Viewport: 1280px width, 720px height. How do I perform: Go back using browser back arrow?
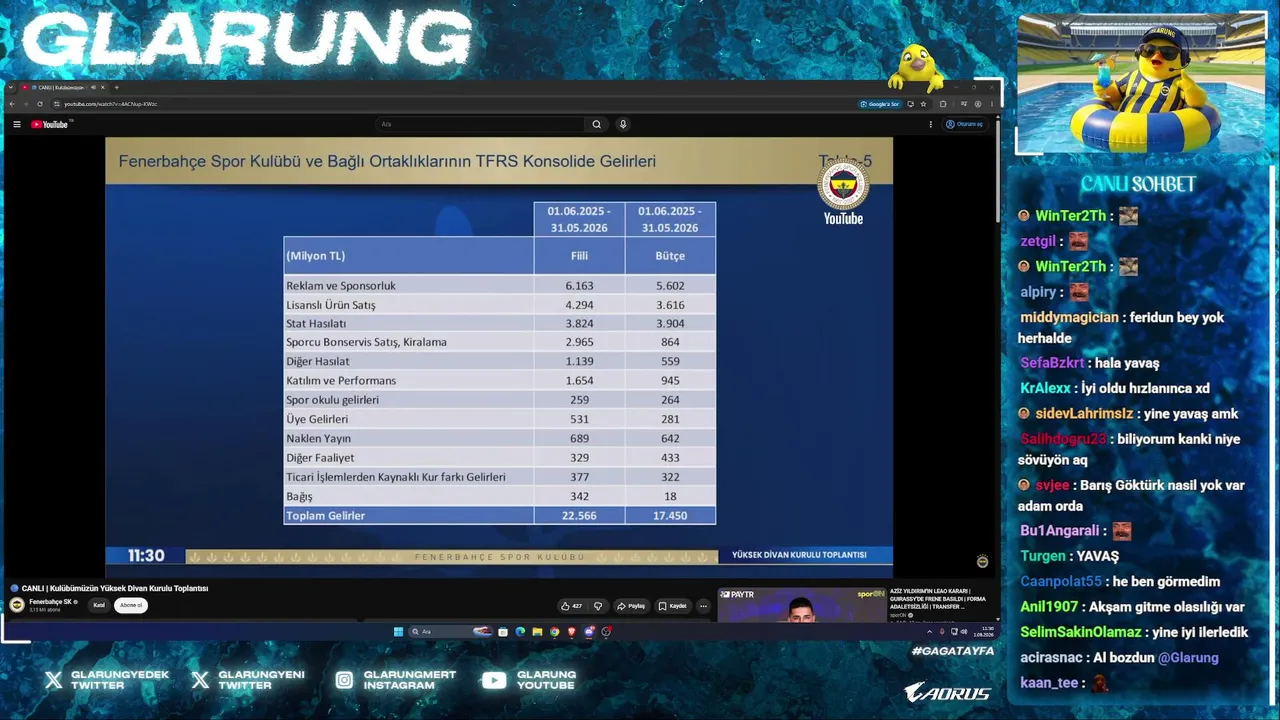click(12, 104)
